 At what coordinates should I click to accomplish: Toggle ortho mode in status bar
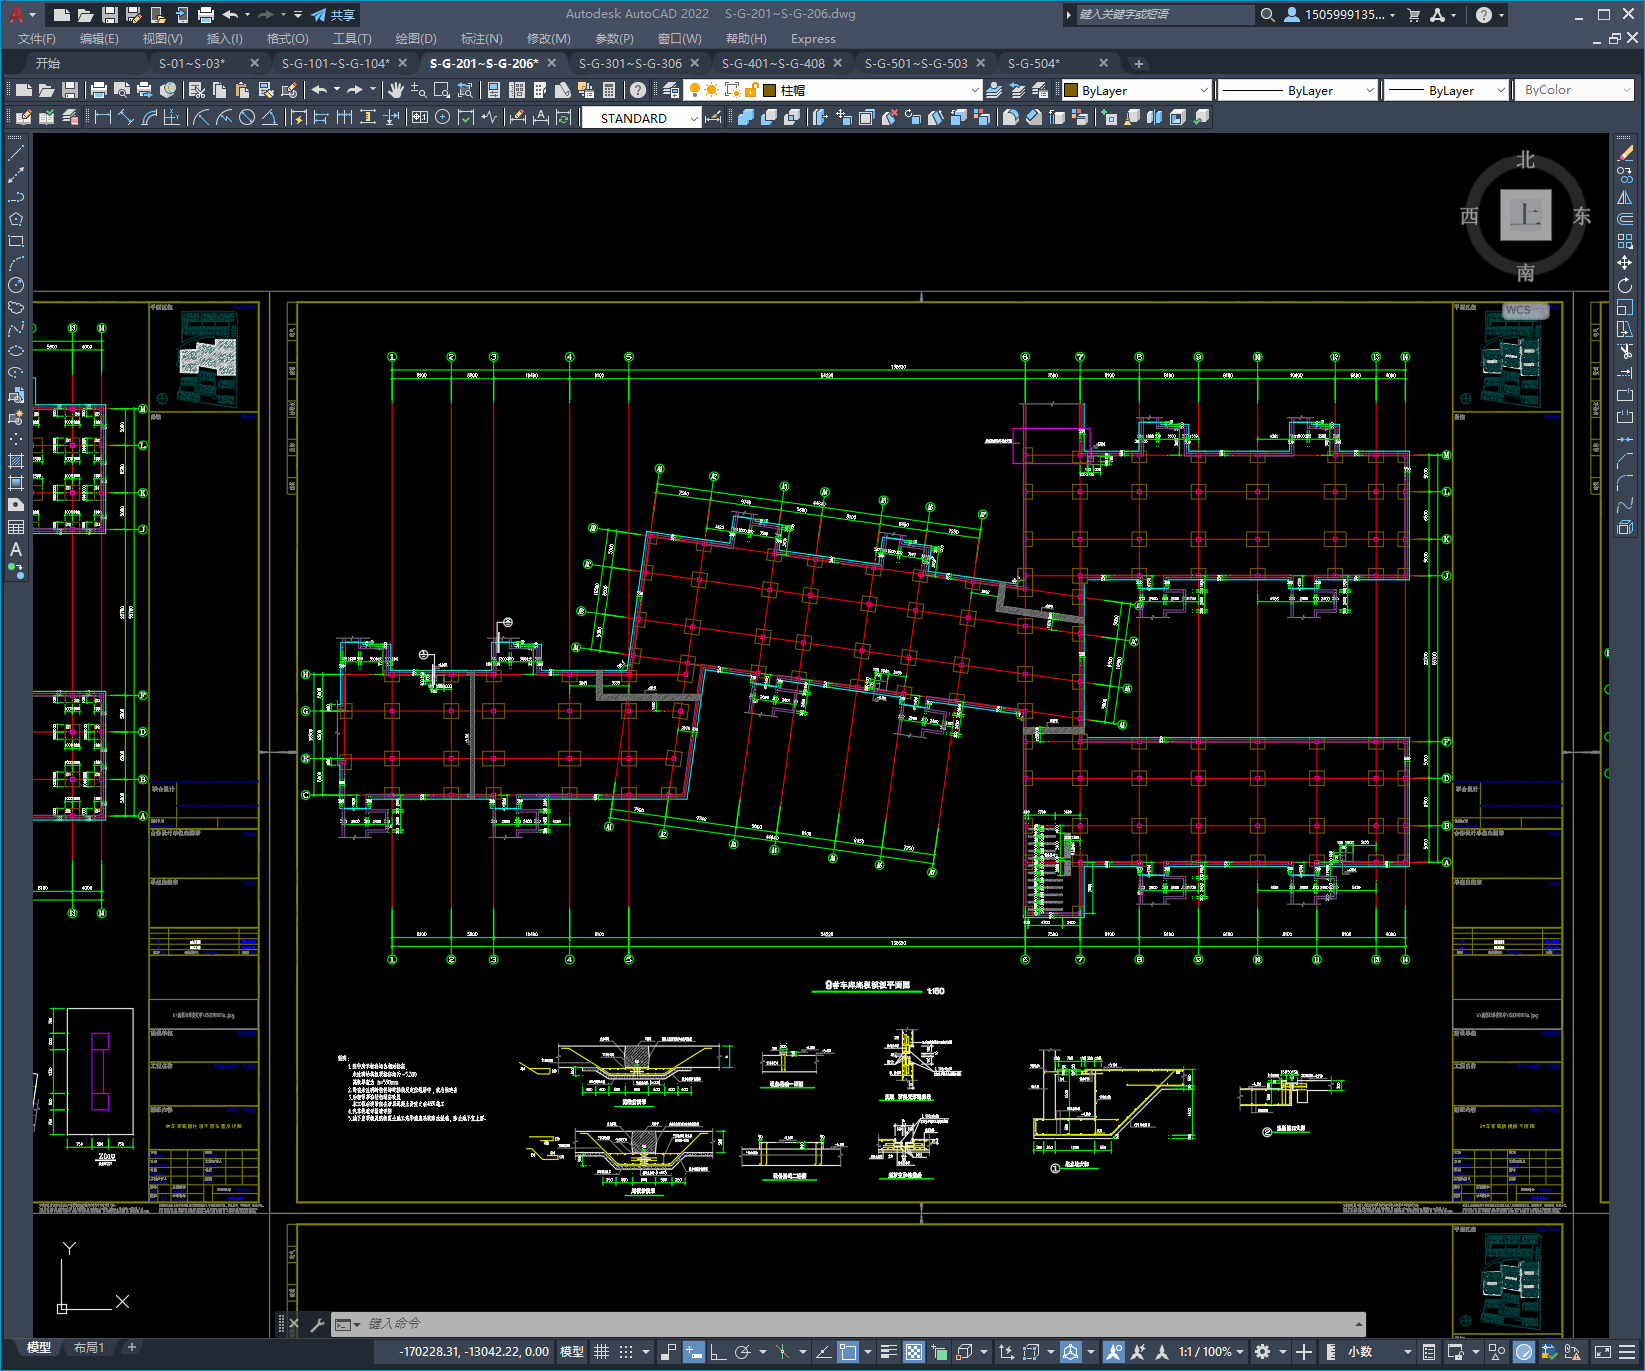[x=718, y=1352]
